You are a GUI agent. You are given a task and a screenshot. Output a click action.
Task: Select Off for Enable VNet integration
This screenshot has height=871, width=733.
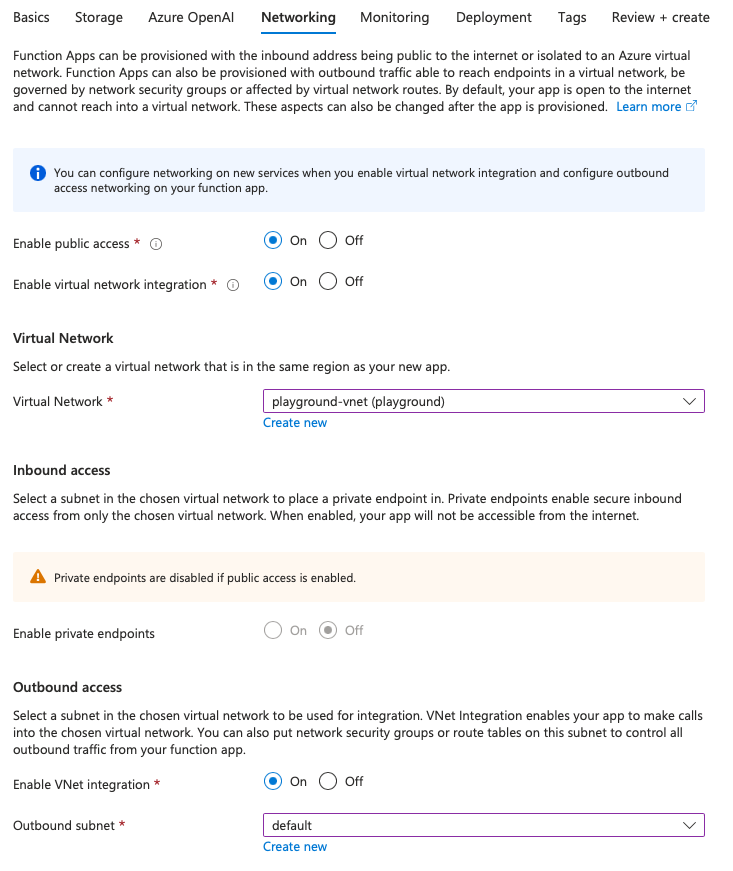[328, 782]
